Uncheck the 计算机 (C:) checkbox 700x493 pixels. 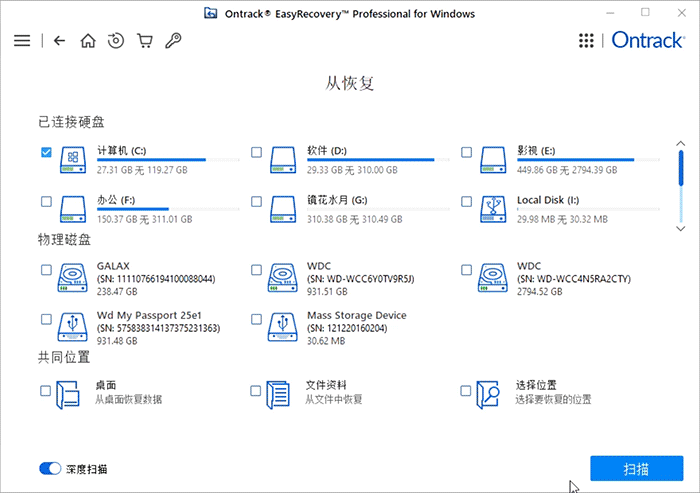coord(46,152)
